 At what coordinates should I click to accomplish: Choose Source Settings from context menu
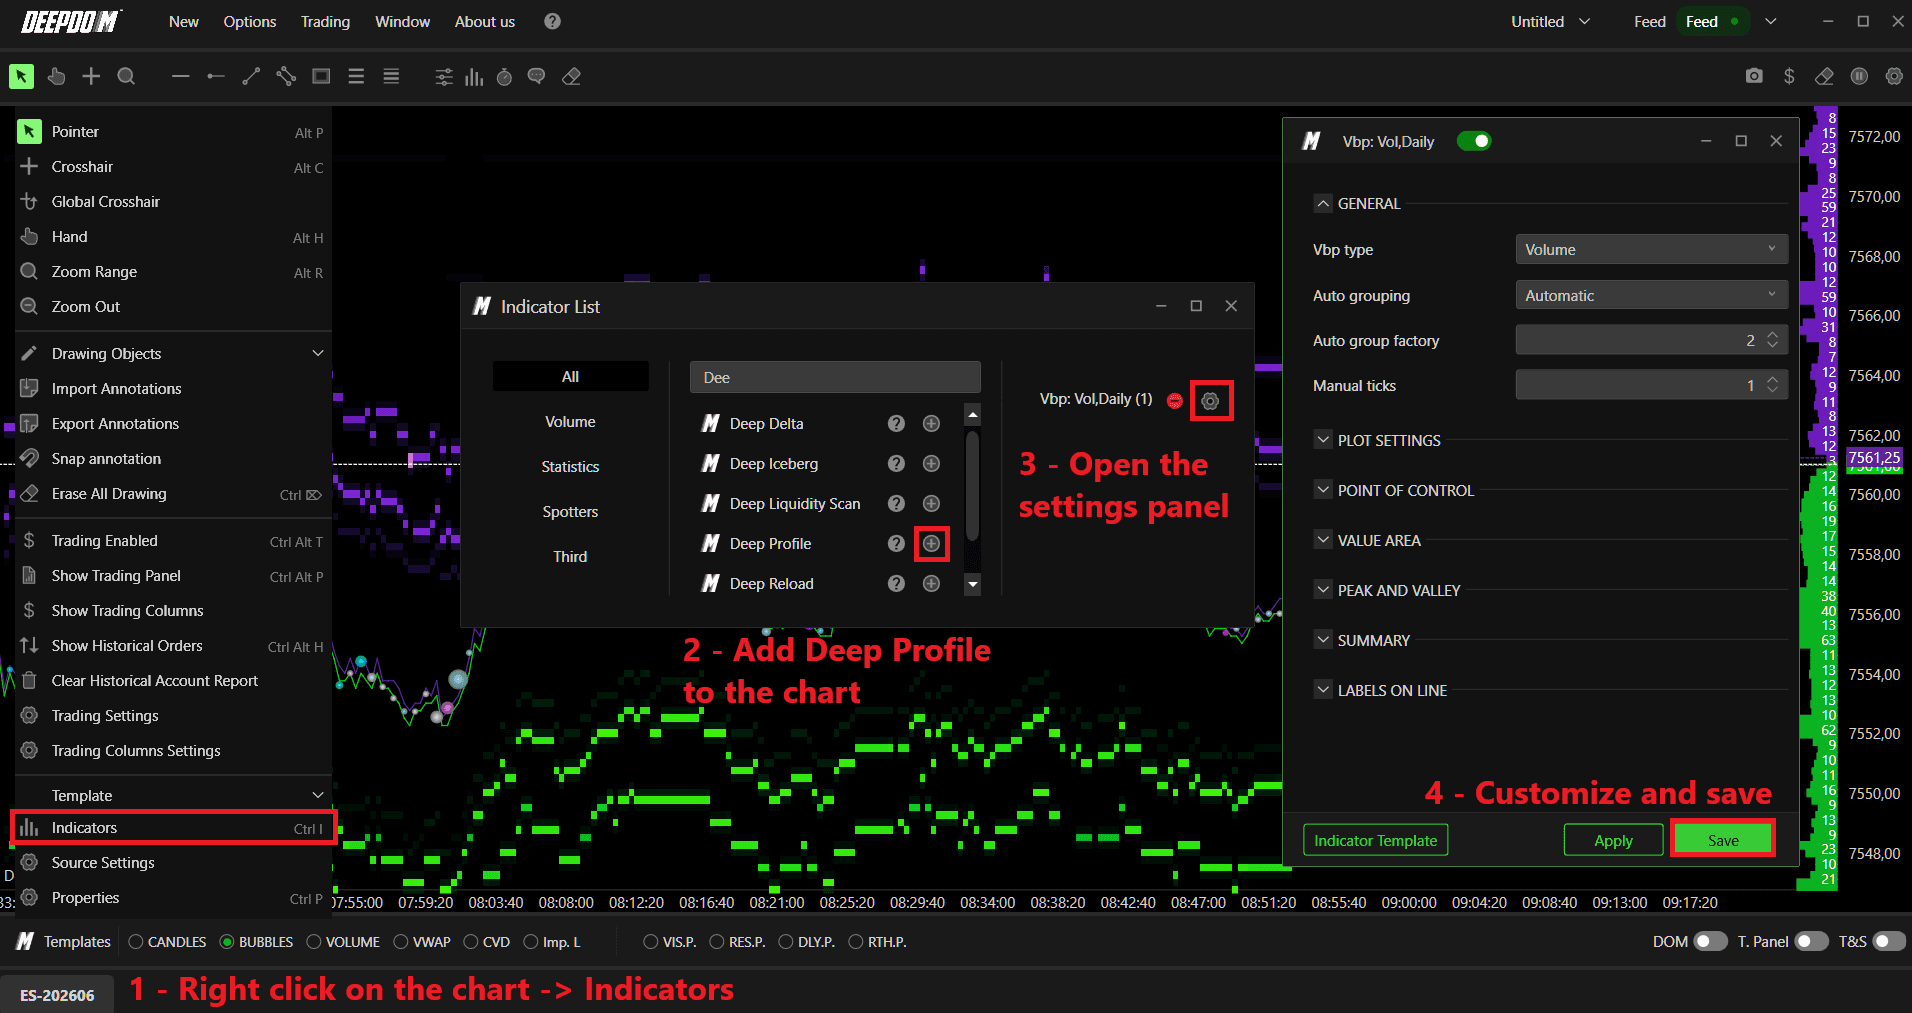click(x=173, y=863)
